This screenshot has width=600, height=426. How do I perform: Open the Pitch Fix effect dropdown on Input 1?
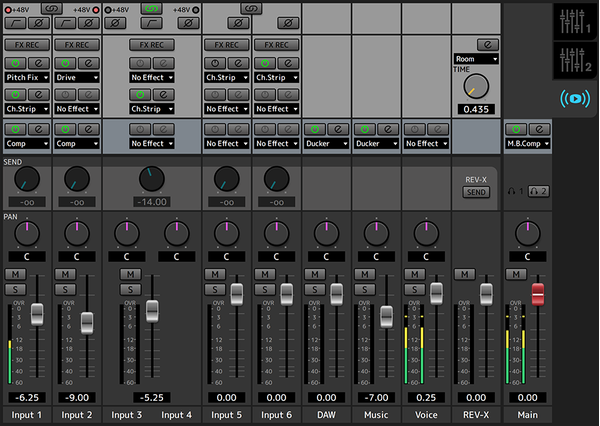(27, 77)
